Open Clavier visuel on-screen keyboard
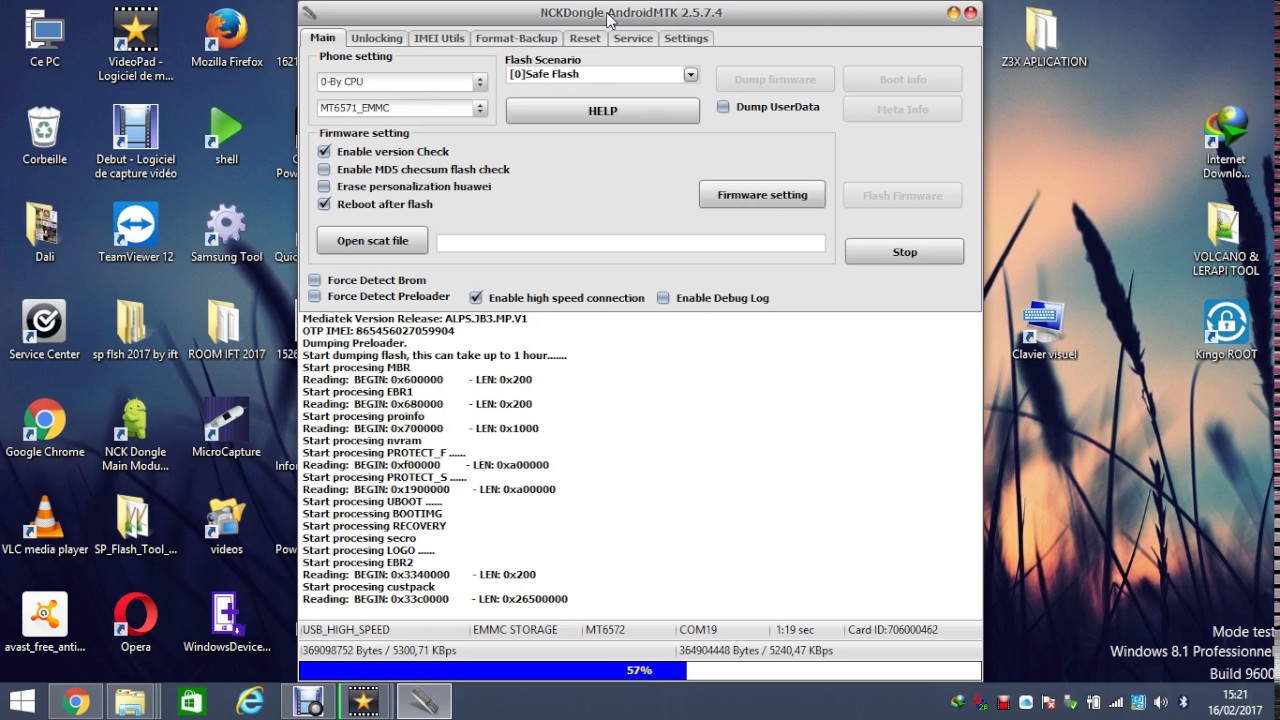 [x=1043, y=330]
